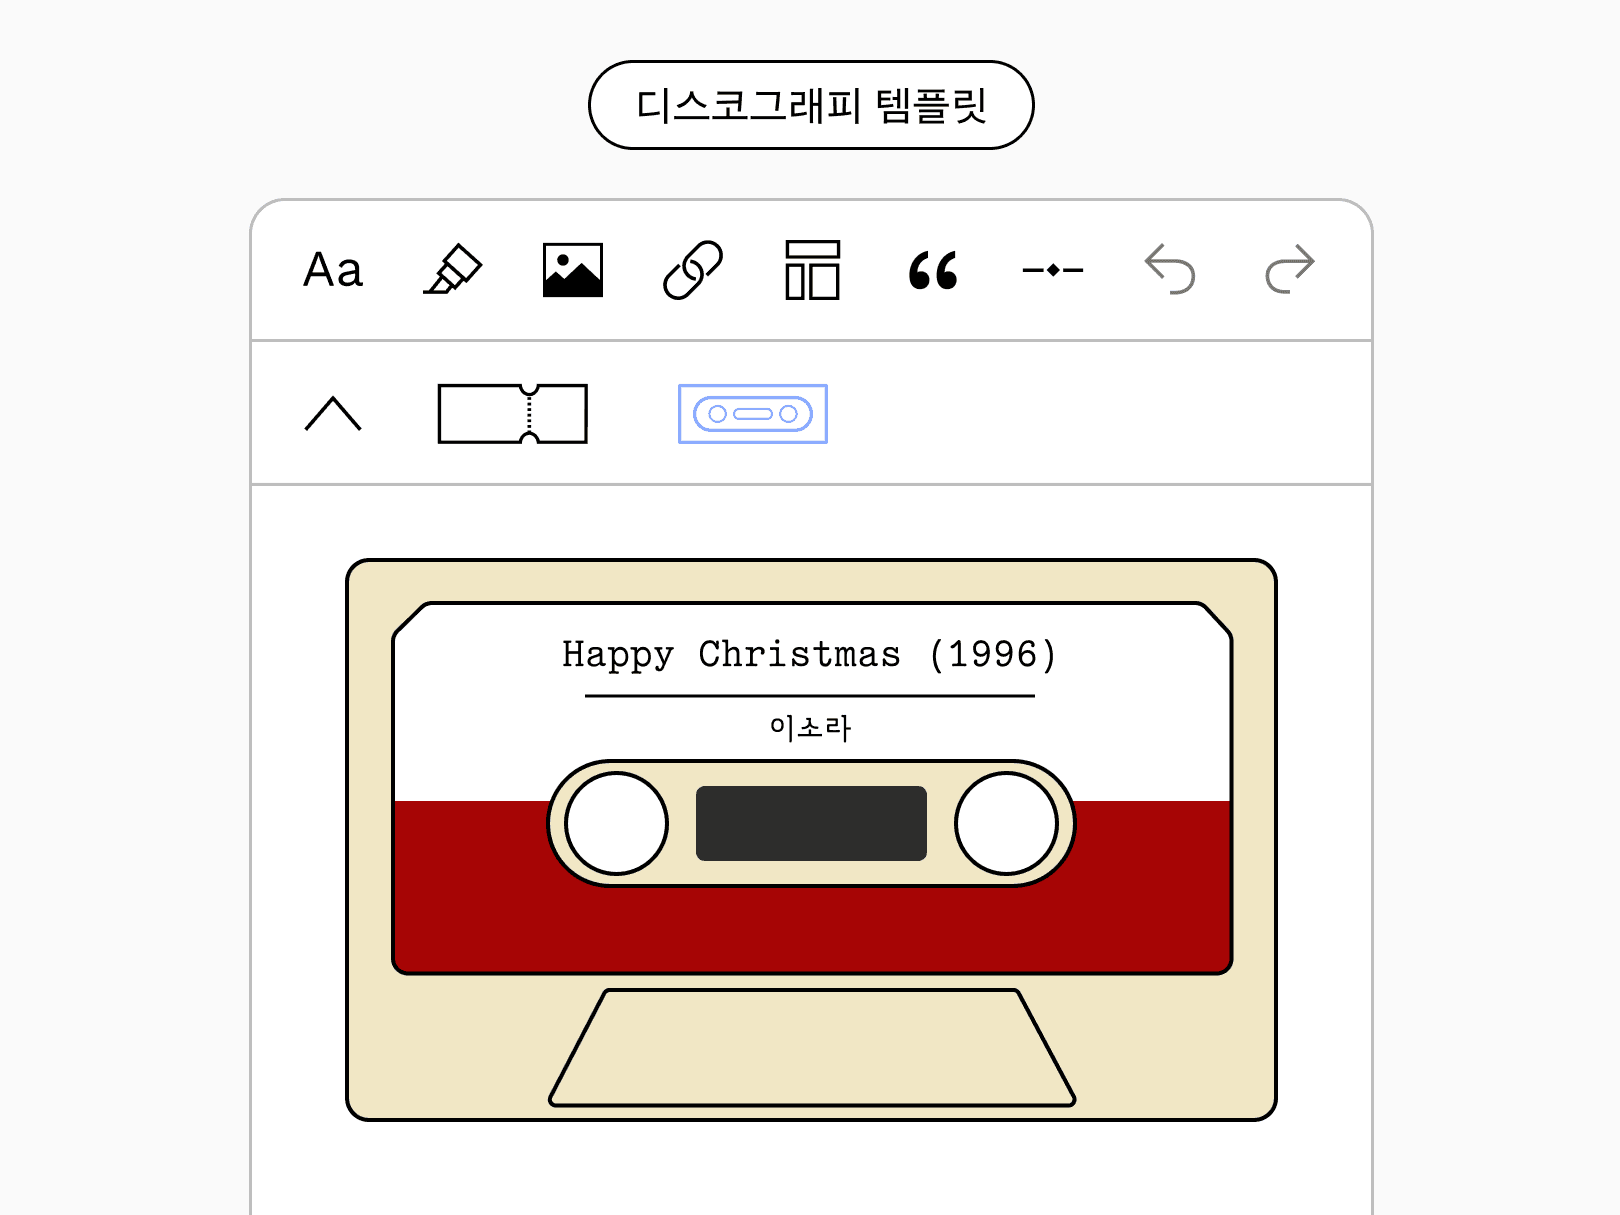The height and width of the screenshot is (1215, 1620).
Task: Open the layout template icon
Action: click(812, 270)
